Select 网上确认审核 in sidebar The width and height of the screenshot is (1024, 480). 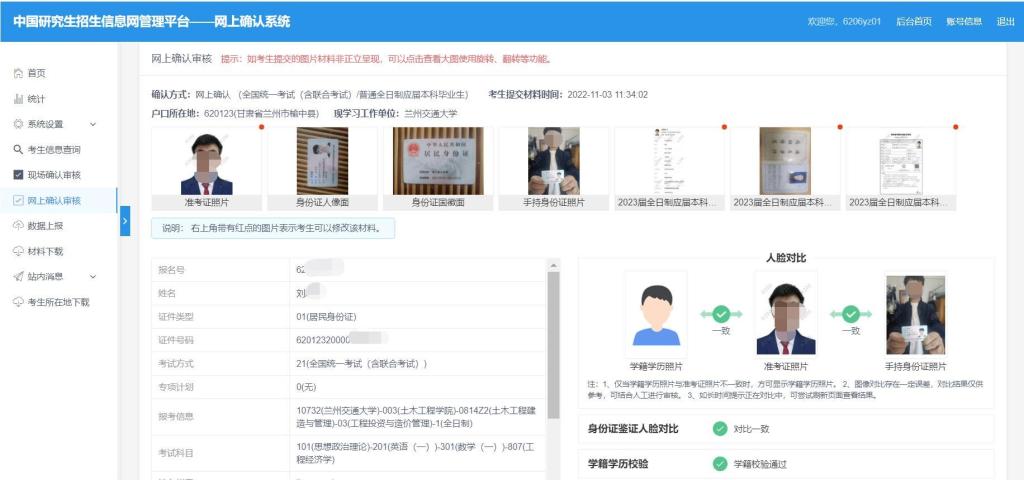[x=54, y=200]
